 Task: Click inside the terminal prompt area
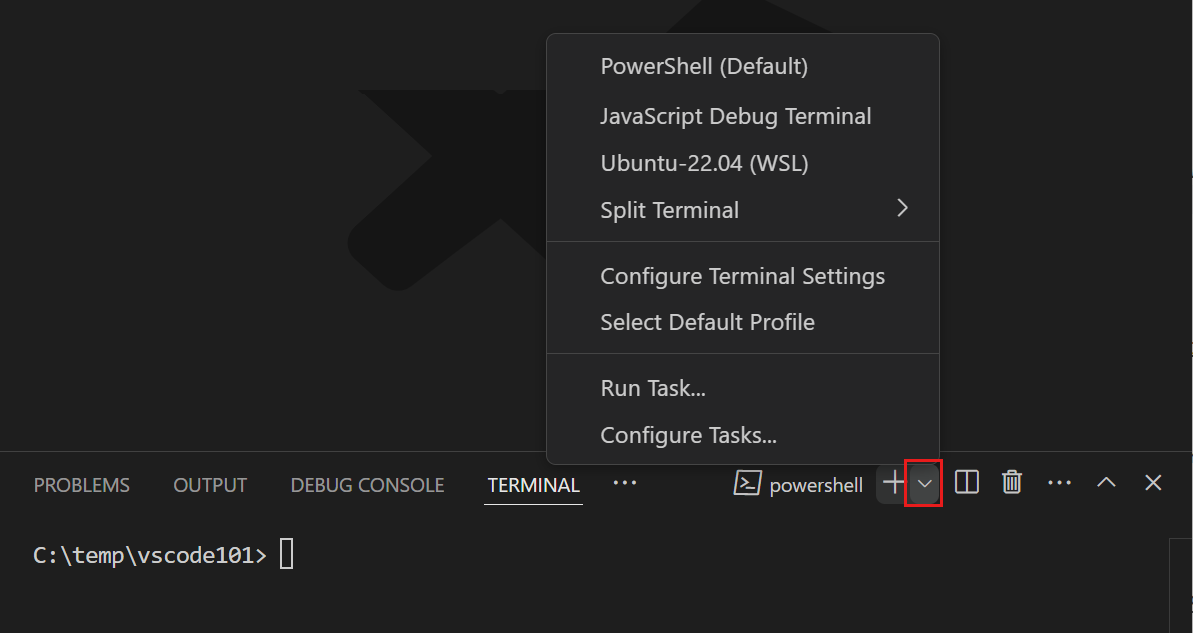coord(284,553)
